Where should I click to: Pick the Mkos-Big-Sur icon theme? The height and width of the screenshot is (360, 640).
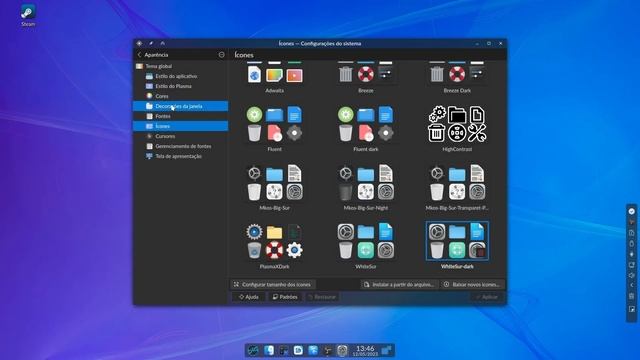[274, 187]
